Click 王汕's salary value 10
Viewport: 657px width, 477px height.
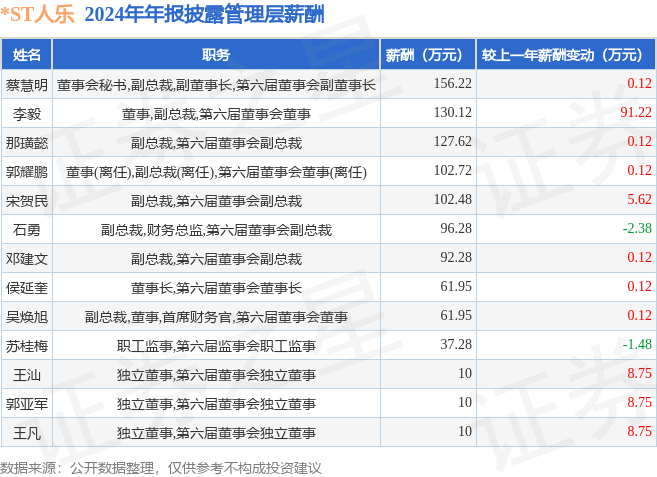[x=465, y=373]
